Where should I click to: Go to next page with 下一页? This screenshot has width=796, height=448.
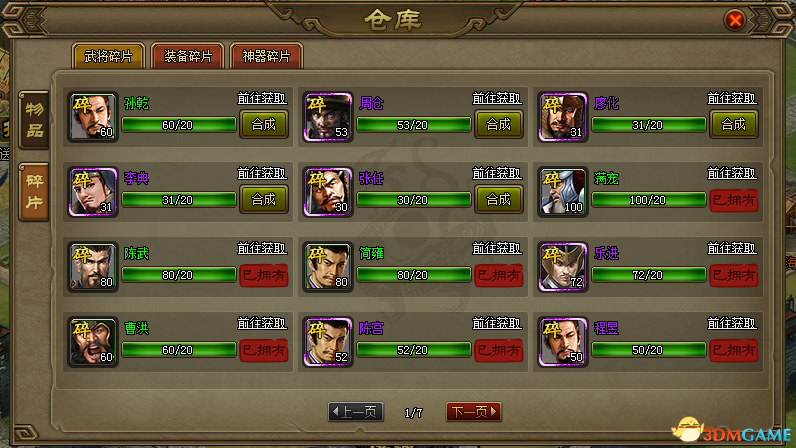click(x=474, y=412)
